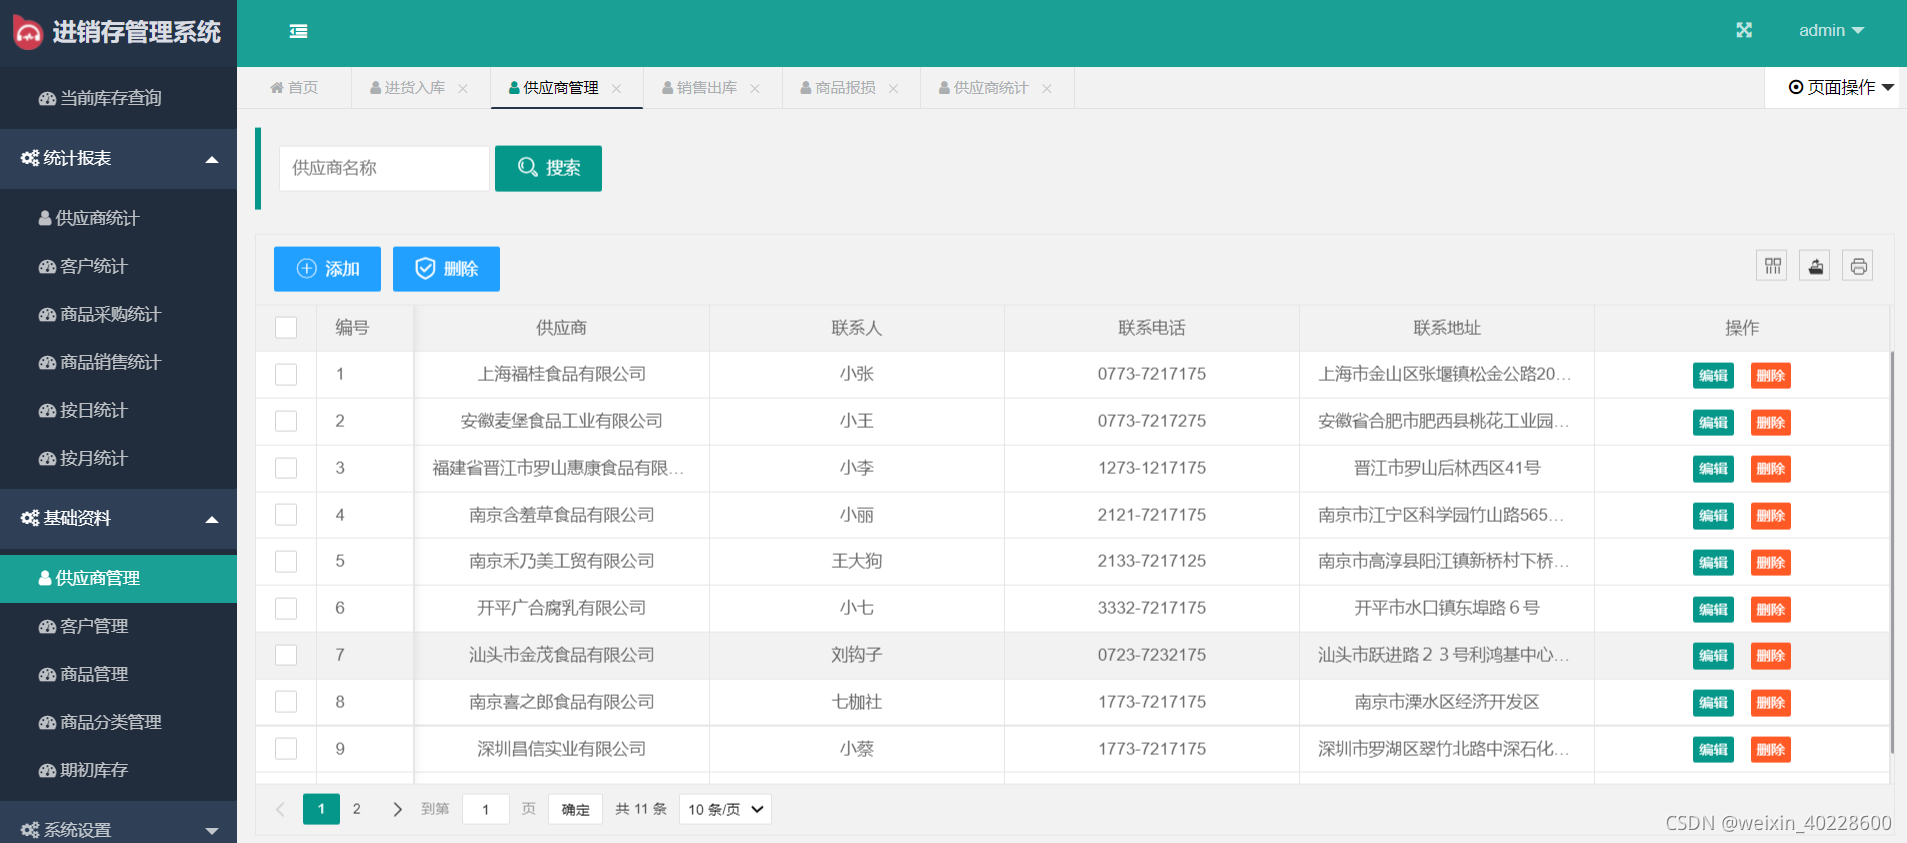Click the table vertical scrollbar
Screen dimensions: 1907x843
point(1892,552)
